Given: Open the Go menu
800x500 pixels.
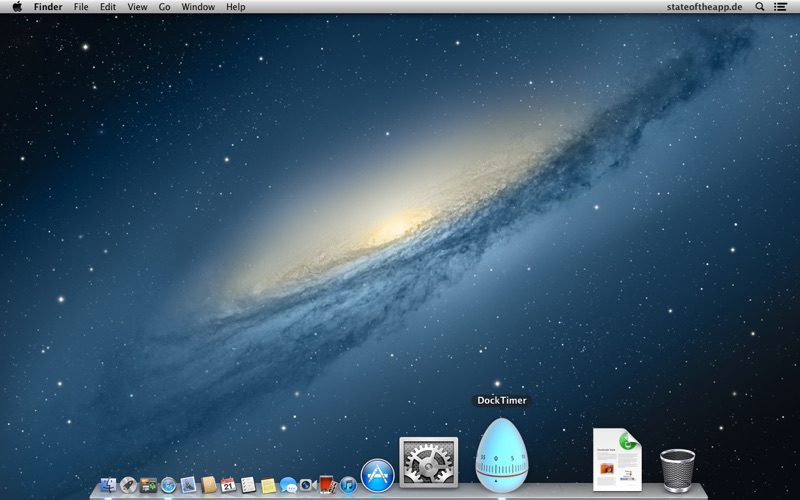Looking at the screenshot, I should point(164,7).
